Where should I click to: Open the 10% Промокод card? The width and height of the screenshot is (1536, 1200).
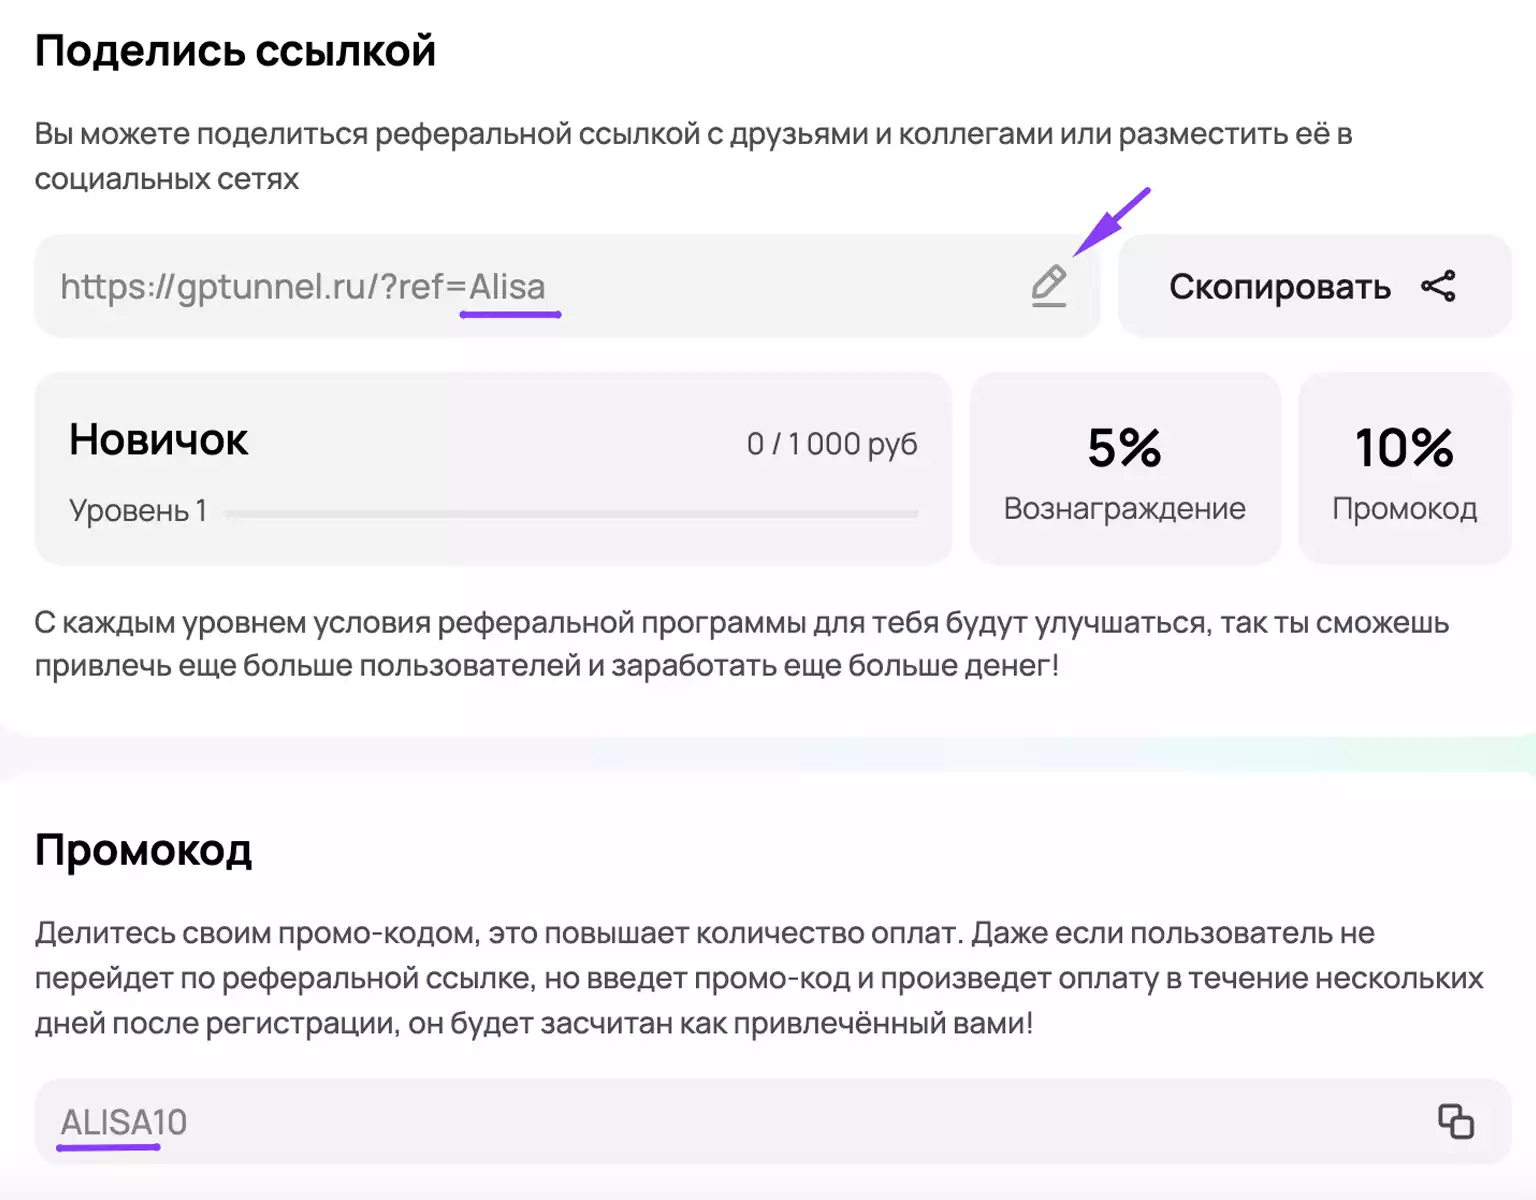point(1404,468)
